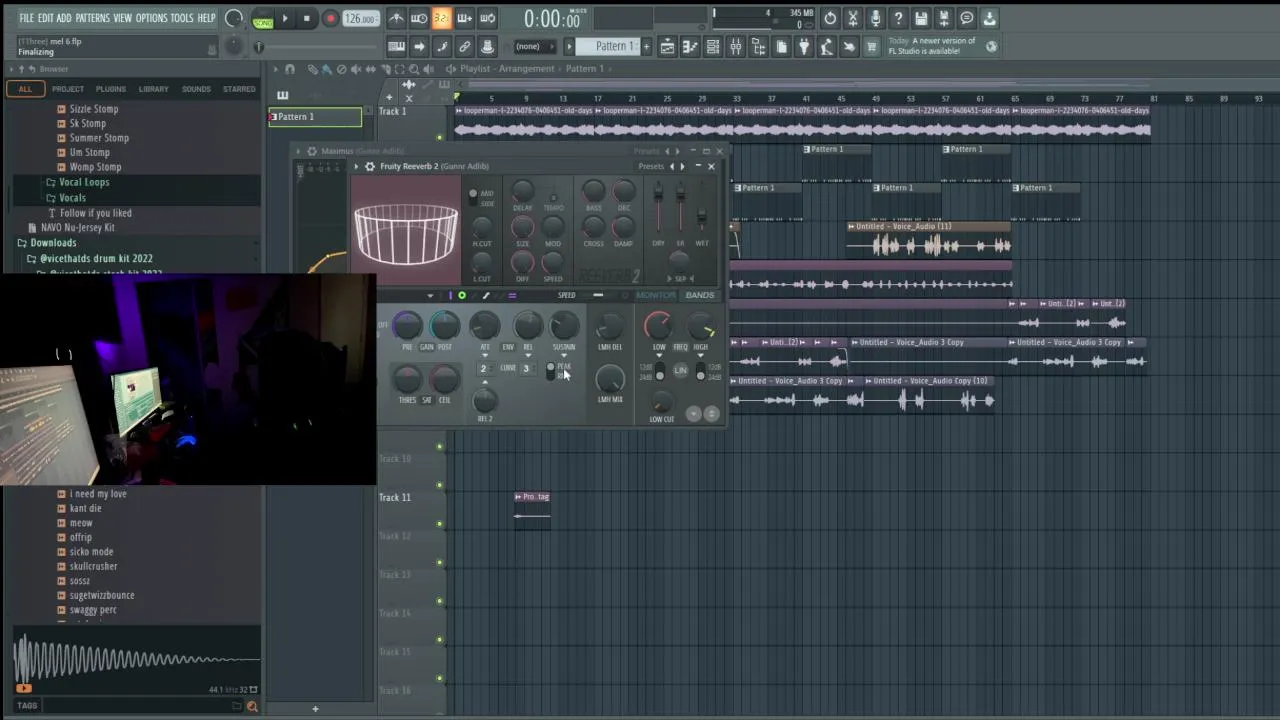1280x720 pixels.
Task: Open Fruity Reeverb 2 plugin options gear
Action: pyautogui.click(x=370, y=166)
